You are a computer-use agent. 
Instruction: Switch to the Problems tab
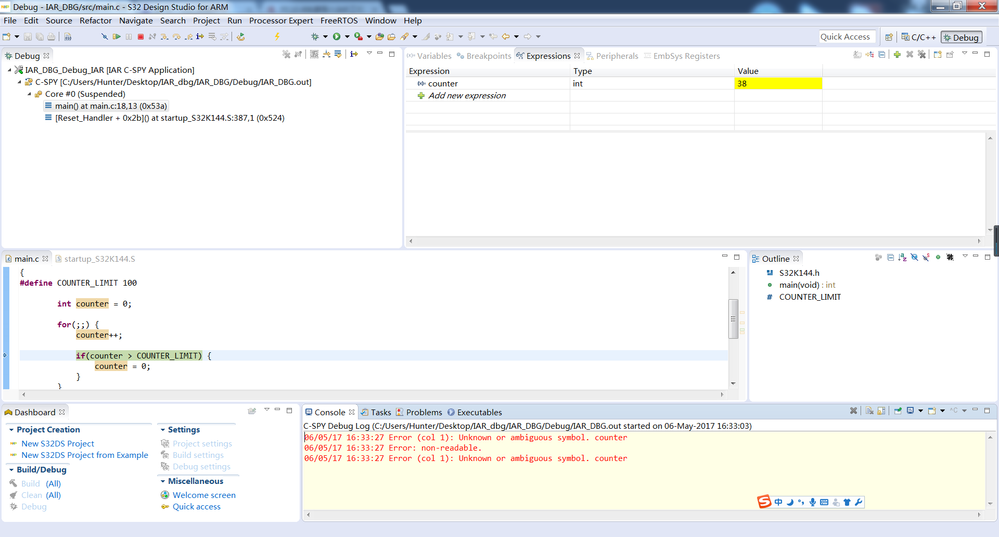(x=419, y=412)
